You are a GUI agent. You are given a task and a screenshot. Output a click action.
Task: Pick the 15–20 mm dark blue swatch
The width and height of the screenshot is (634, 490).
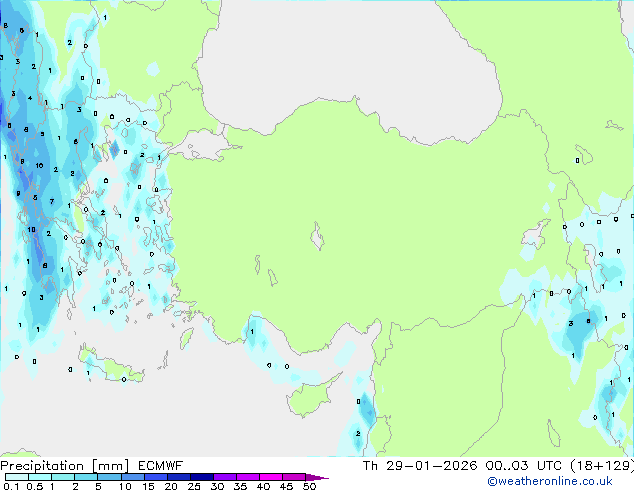click(155, 477)
